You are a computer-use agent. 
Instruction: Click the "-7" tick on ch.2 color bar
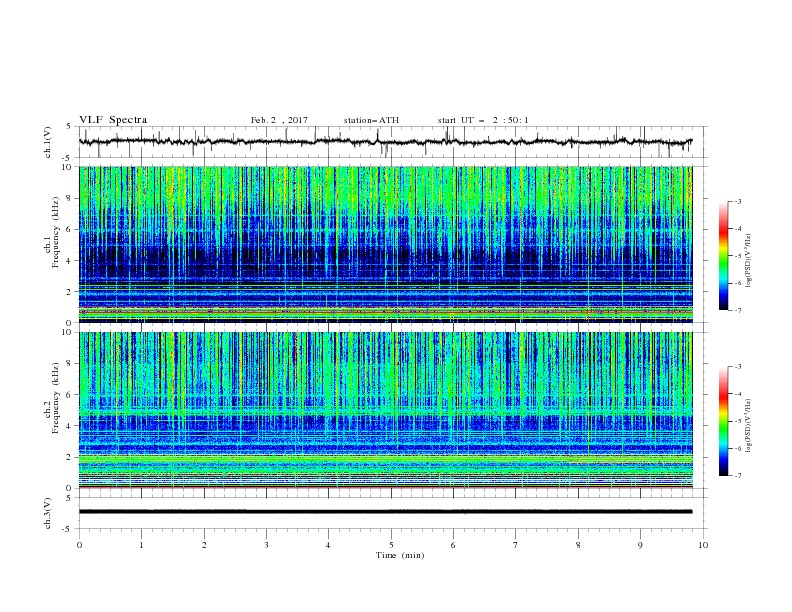point(737,476)
